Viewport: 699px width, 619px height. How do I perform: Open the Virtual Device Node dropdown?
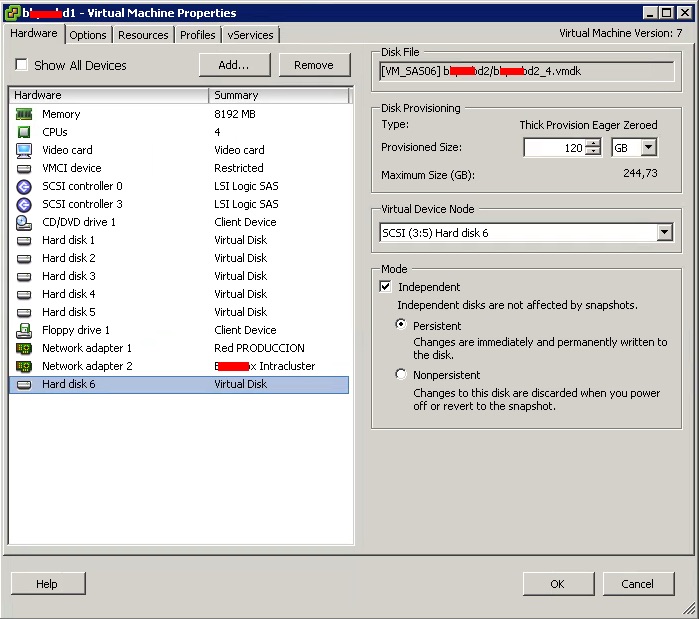(665, 233)
